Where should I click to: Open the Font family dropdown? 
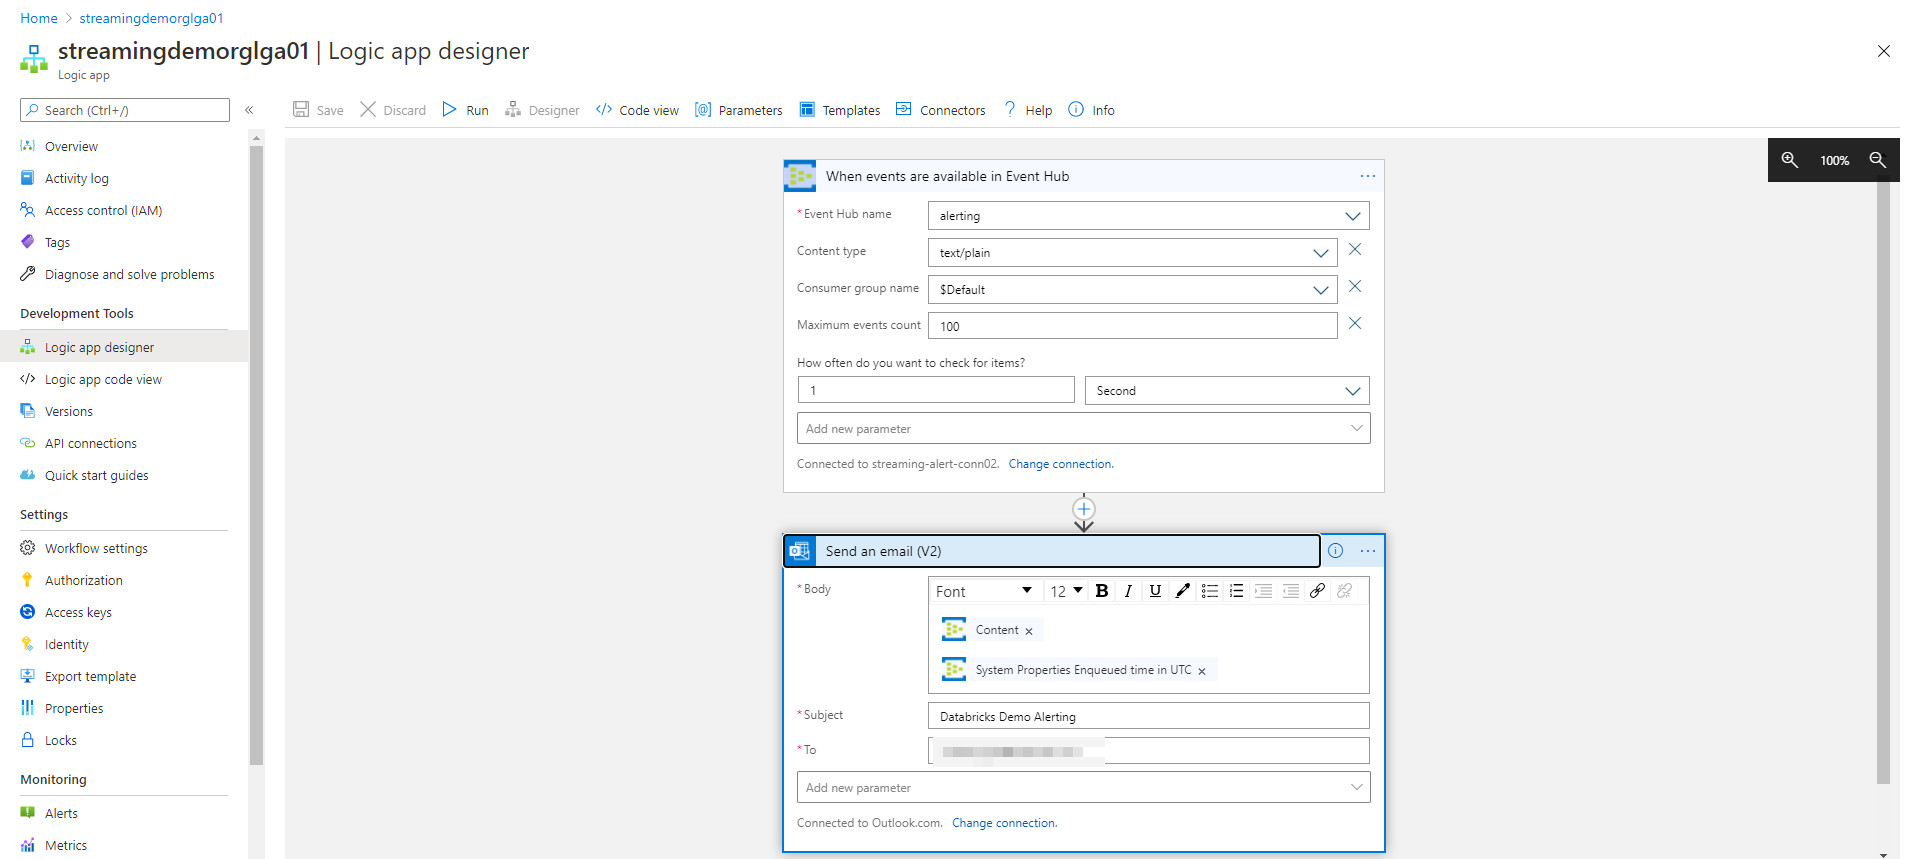tap(984, 591)
